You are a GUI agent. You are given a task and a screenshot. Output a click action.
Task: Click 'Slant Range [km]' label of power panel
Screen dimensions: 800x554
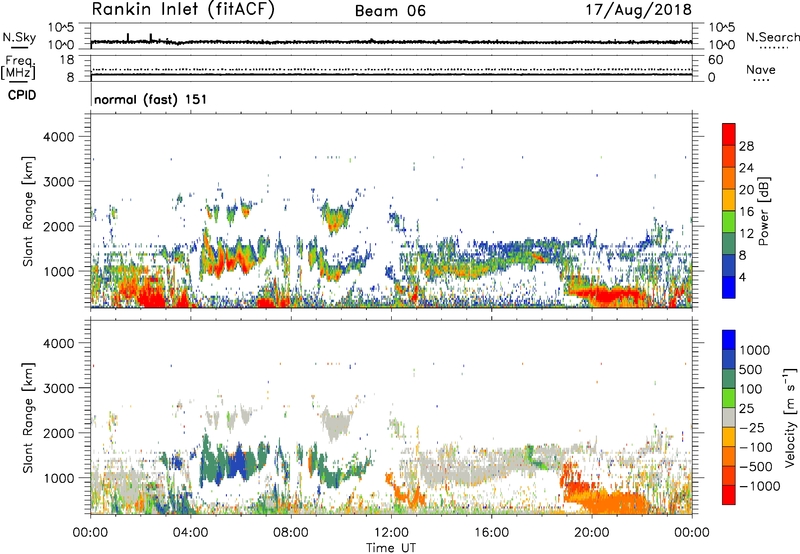click(x=28, y=211)
